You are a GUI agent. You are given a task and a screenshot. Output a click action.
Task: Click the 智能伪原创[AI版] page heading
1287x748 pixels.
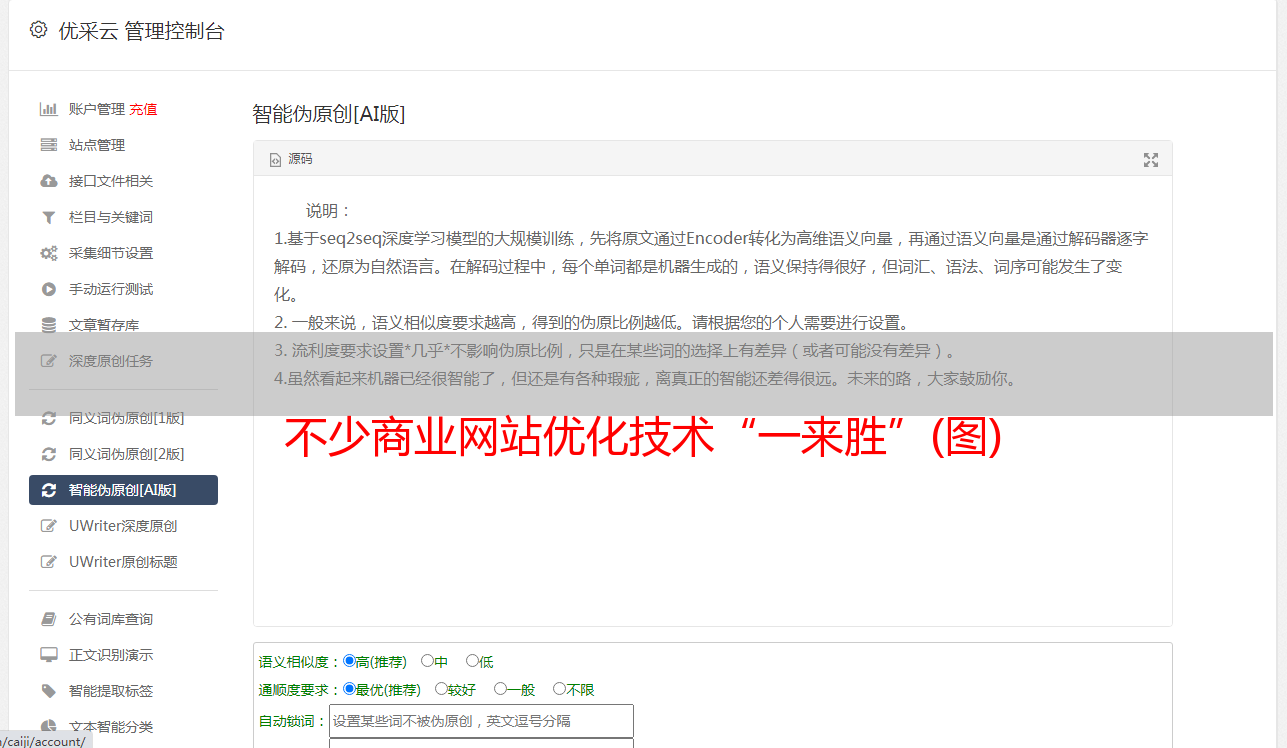pos(329,114)
